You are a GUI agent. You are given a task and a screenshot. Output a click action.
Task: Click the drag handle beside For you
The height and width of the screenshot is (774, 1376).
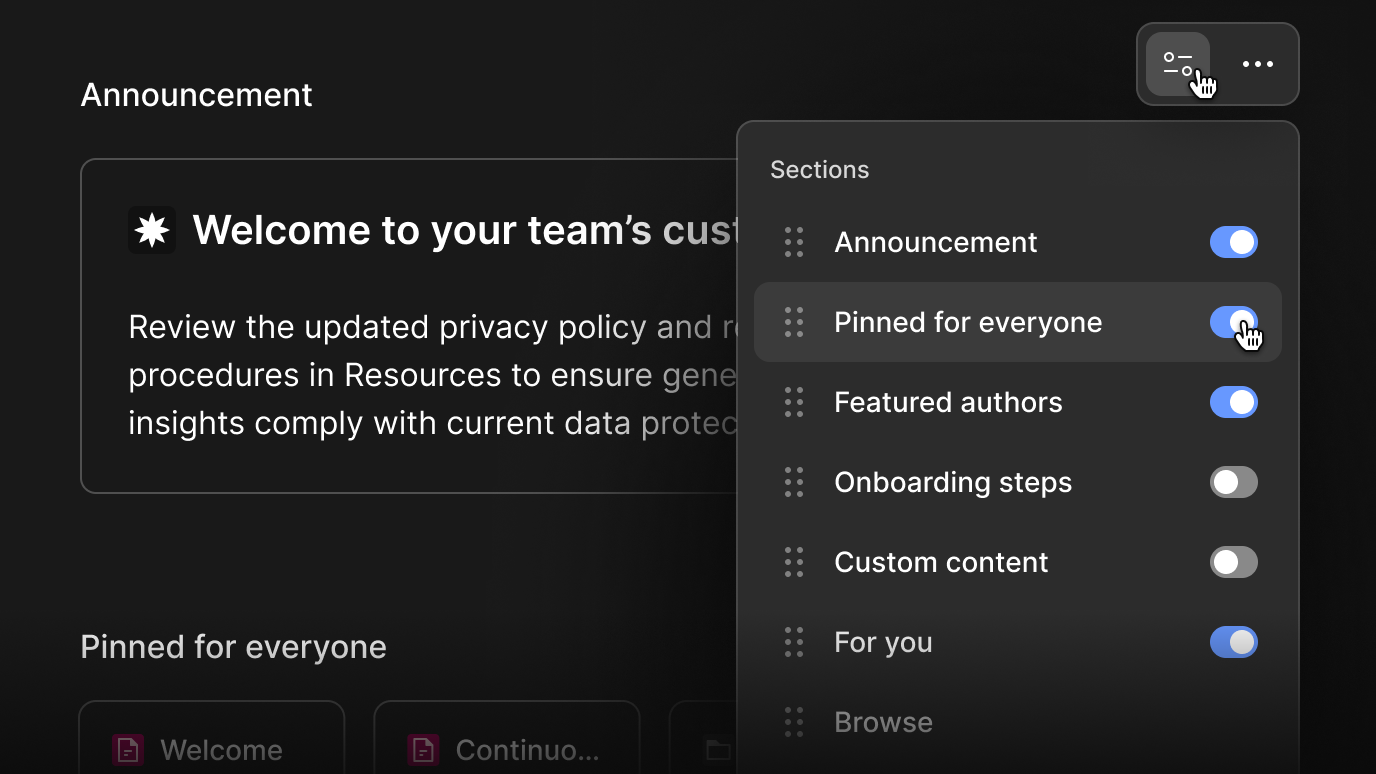(x=794, y=642)
